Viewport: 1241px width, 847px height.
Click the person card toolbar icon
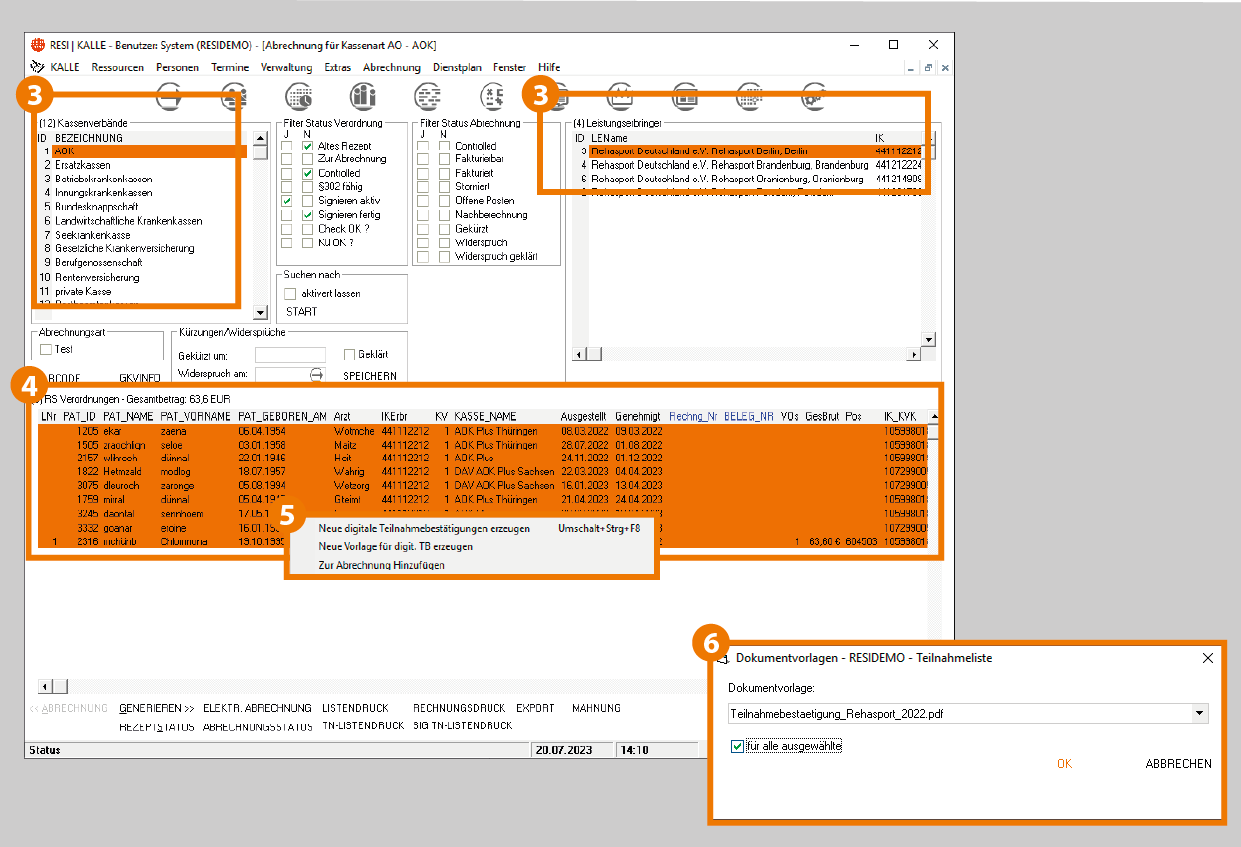235,96
